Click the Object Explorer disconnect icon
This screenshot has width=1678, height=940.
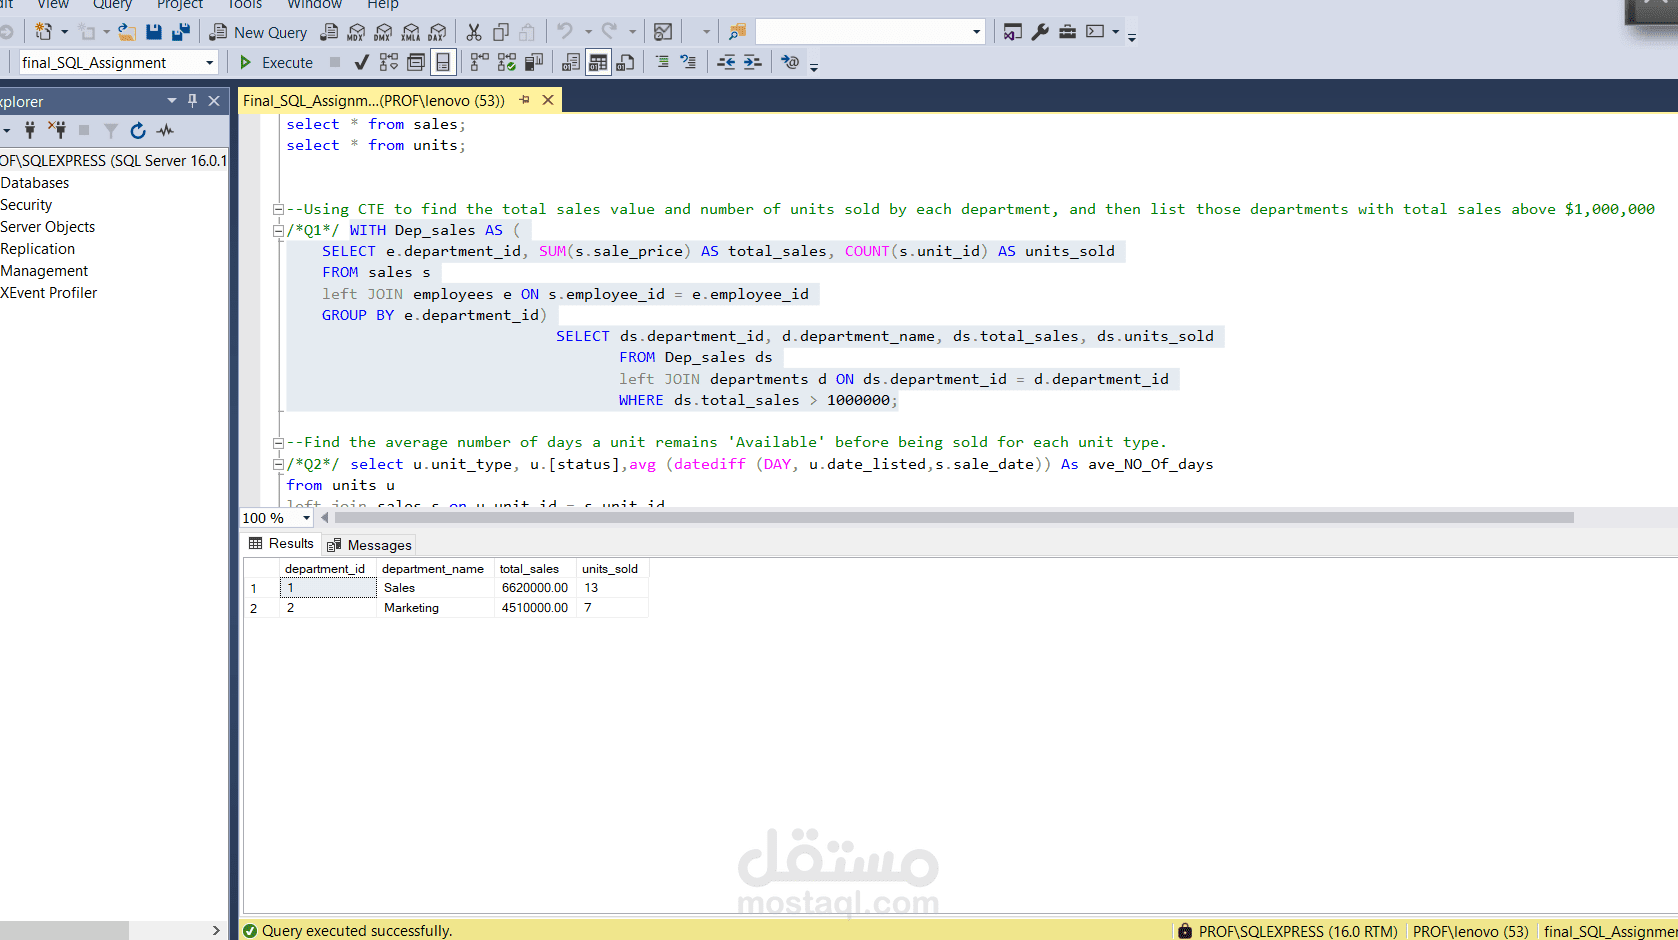pos(57,130)
